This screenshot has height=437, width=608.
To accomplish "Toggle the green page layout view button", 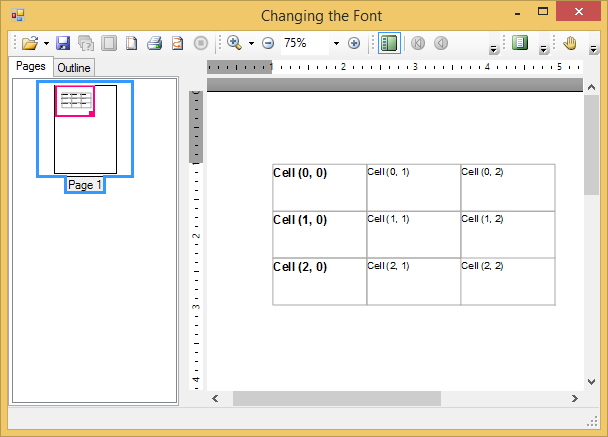I will pos(519,43).
